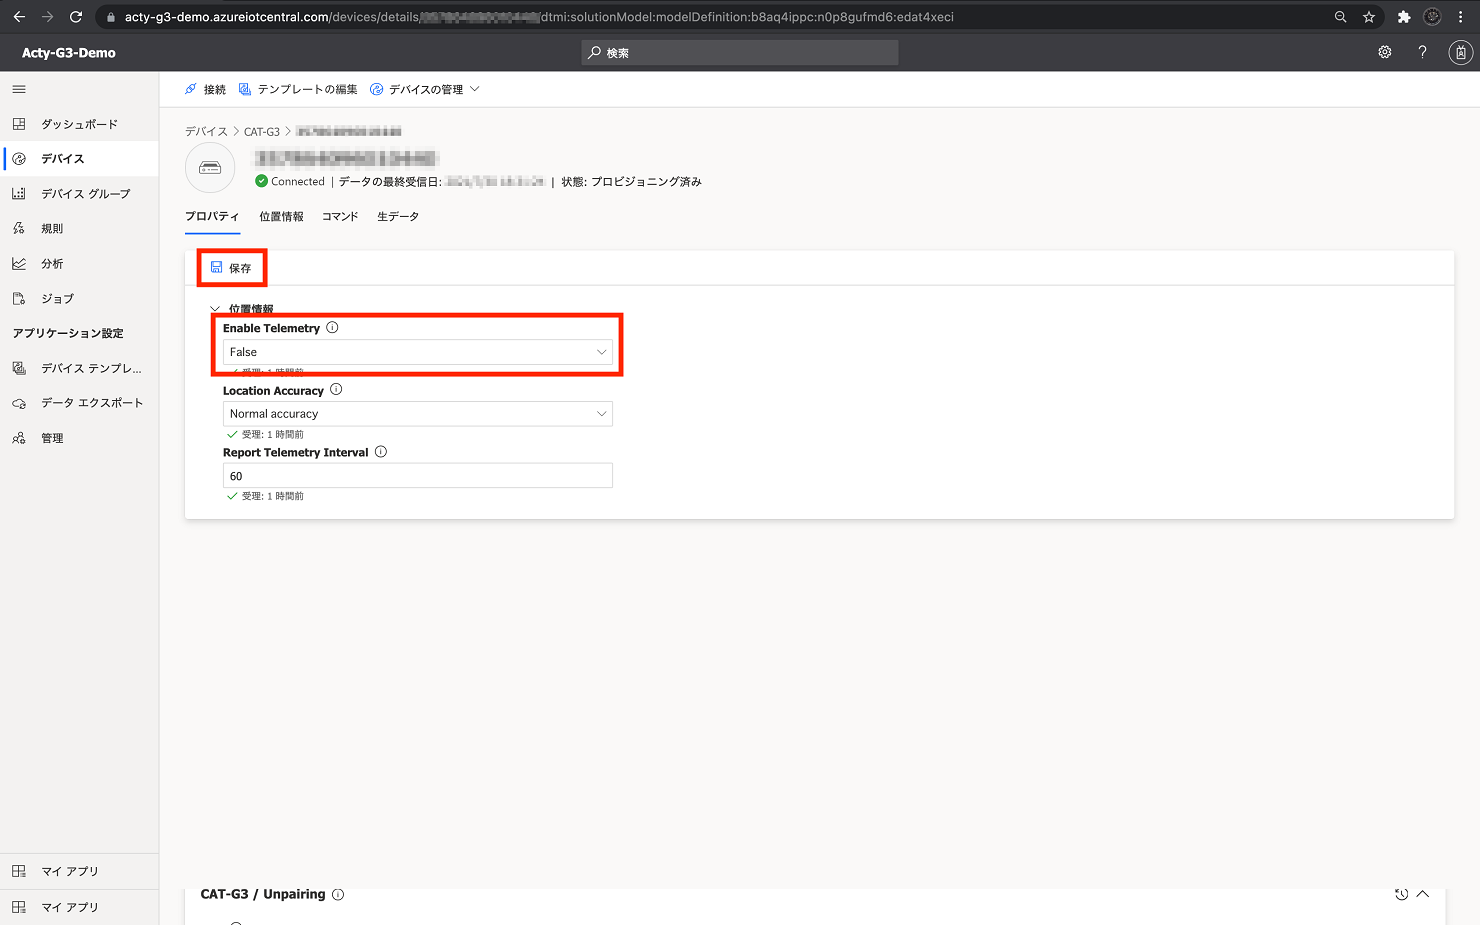Screen dimensions: 1480x925
Task: Open the command history icon for Unpairing
Action: coord(1401,894)
